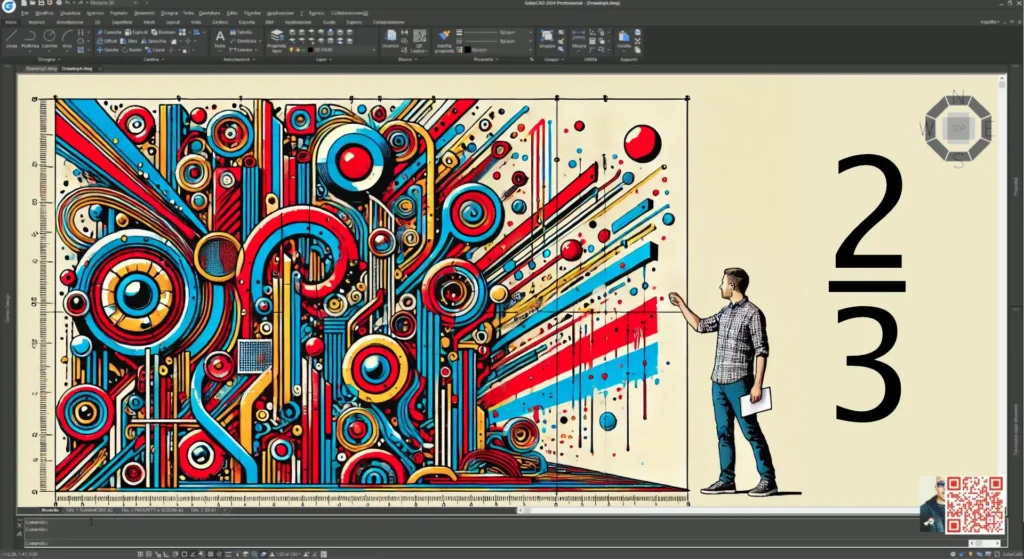Select the Polilinea tool
Image resolution: width=1024 pixels, height=559 pixels.
click(x=30, y=39)
